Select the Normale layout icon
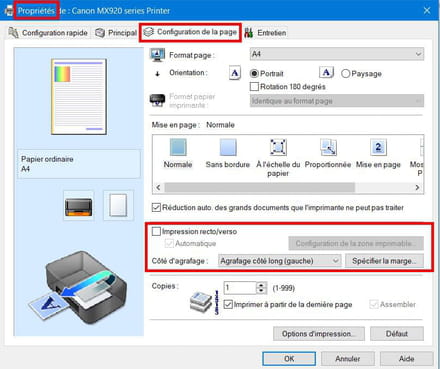 (178, 147)
